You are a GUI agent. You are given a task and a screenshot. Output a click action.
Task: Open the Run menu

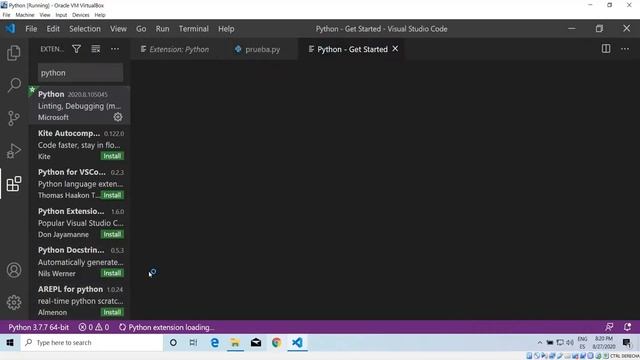[x=162, y=29]
